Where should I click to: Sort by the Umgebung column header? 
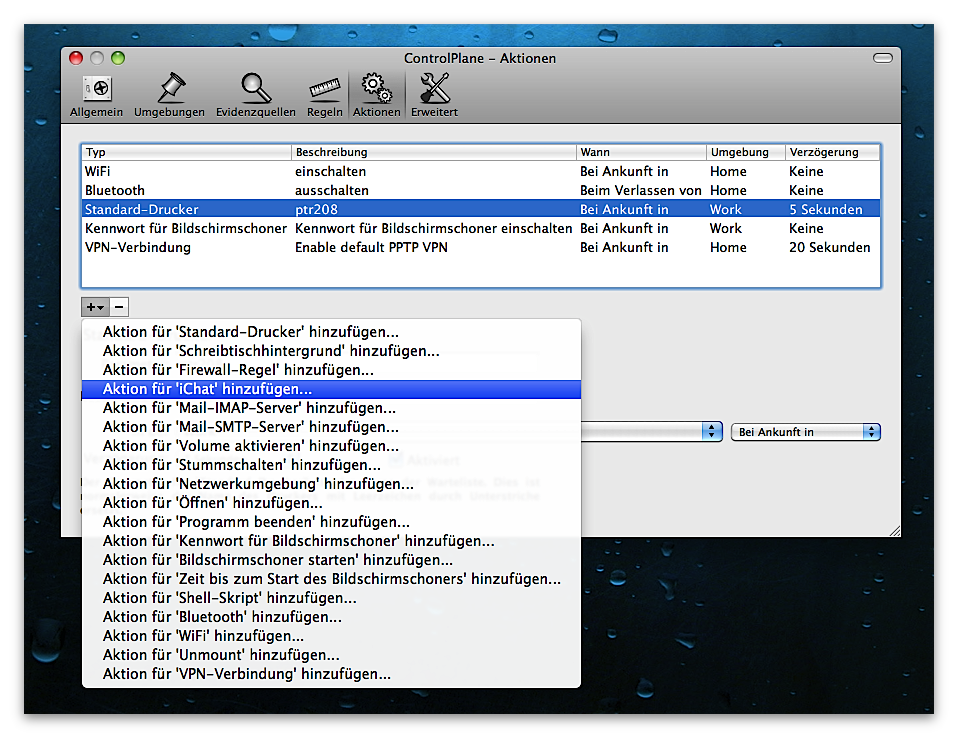point(746,152)
